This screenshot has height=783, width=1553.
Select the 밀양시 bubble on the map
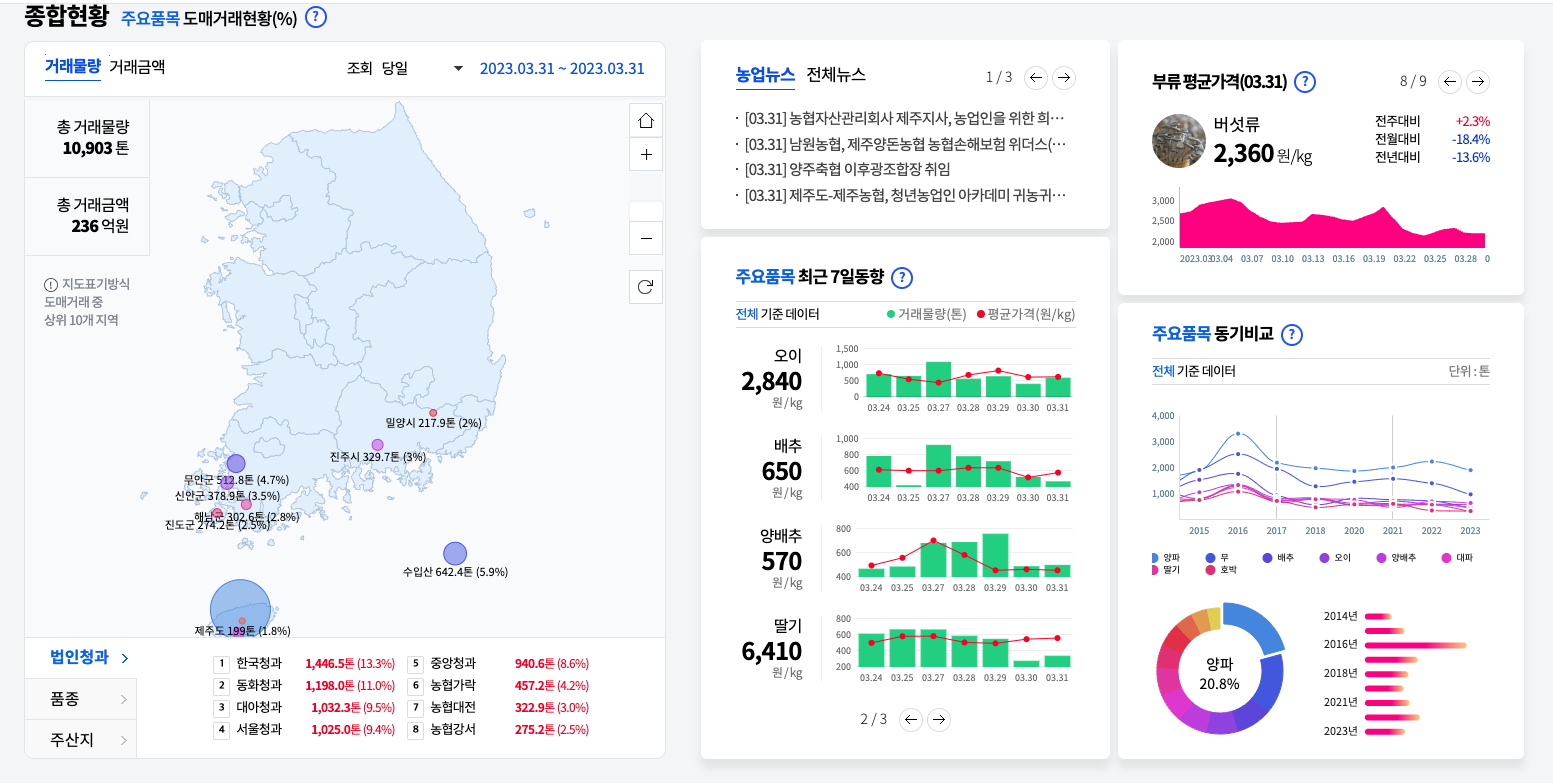tap(433, 413)
